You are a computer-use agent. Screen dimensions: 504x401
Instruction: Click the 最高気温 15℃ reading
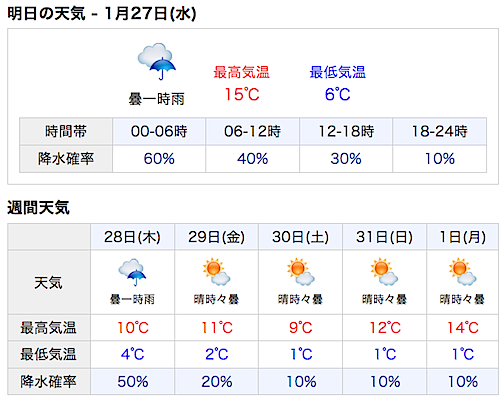[x=242, y=94]
